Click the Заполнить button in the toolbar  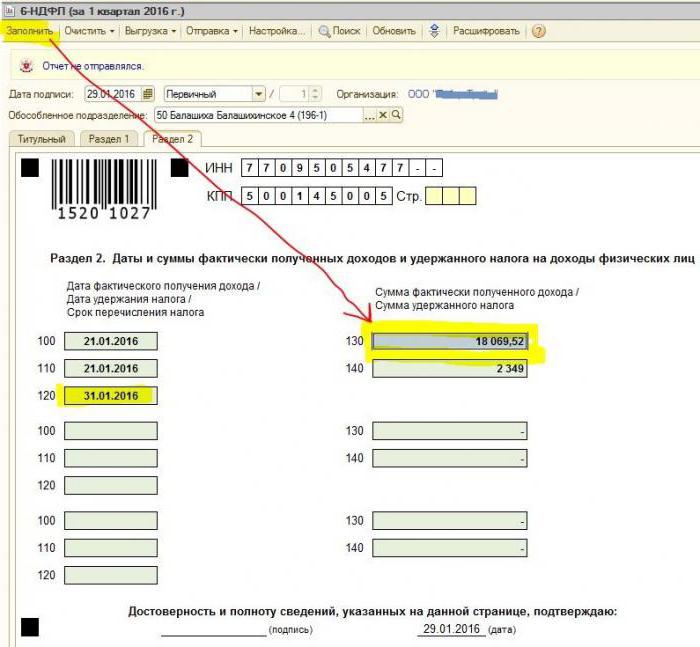(x=29, y=31)
